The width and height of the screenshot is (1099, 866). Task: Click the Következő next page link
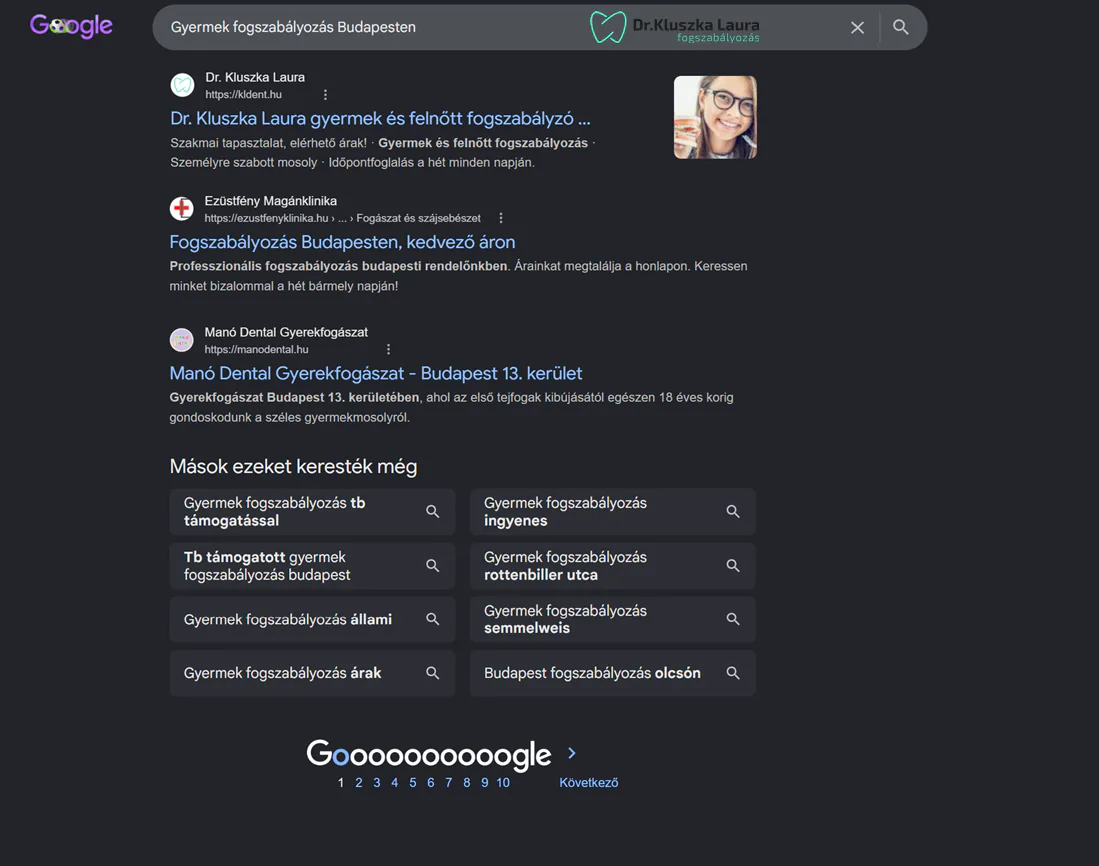point(589,783)
